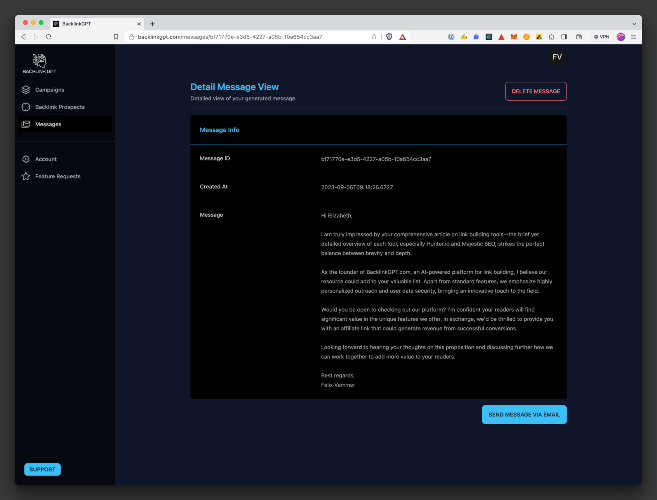Open the Support button
This screenshot has height=500, width=657.
[42, 469]
